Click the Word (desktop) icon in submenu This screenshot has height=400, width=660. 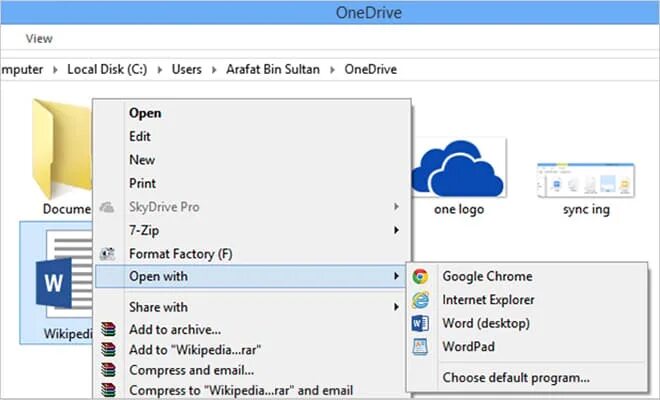(420, 323)
